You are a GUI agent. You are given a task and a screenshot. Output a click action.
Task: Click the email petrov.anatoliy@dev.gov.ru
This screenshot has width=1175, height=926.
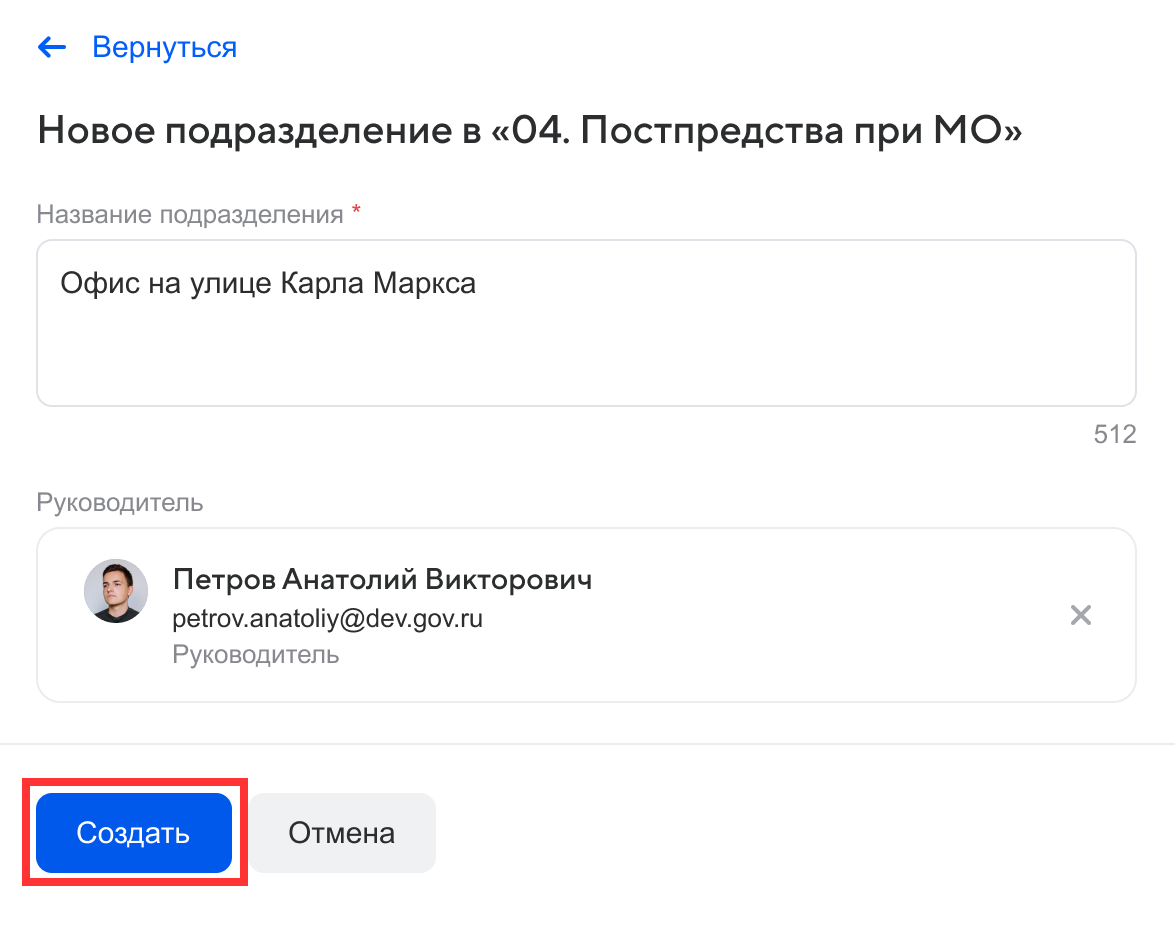[x=327, y=619]
